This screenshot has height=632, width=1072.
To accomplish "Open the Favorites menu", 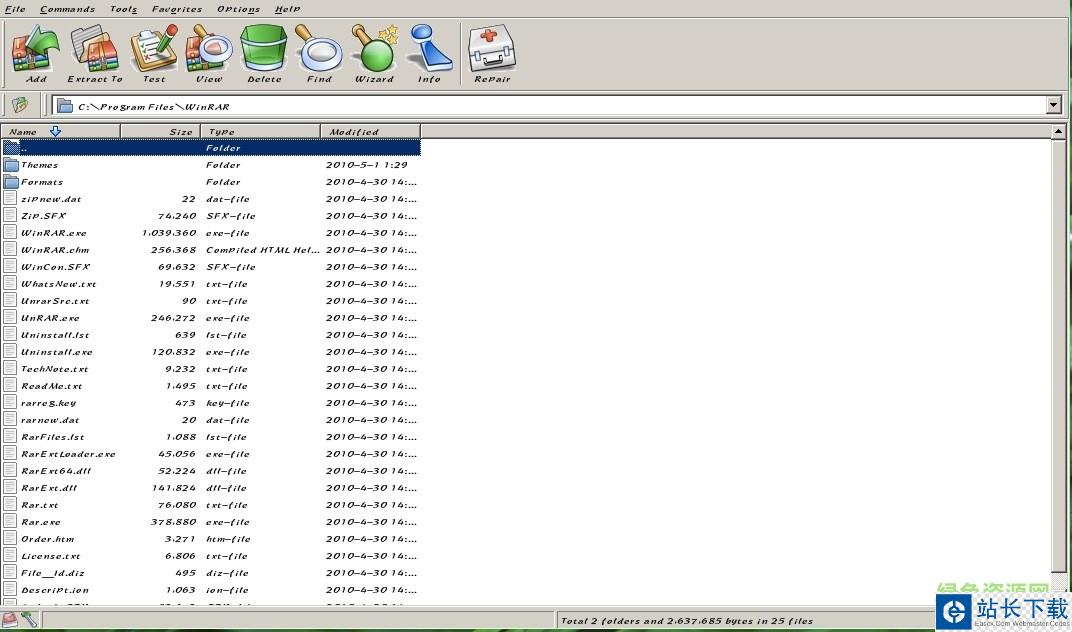I will click(x=176, y=9).
